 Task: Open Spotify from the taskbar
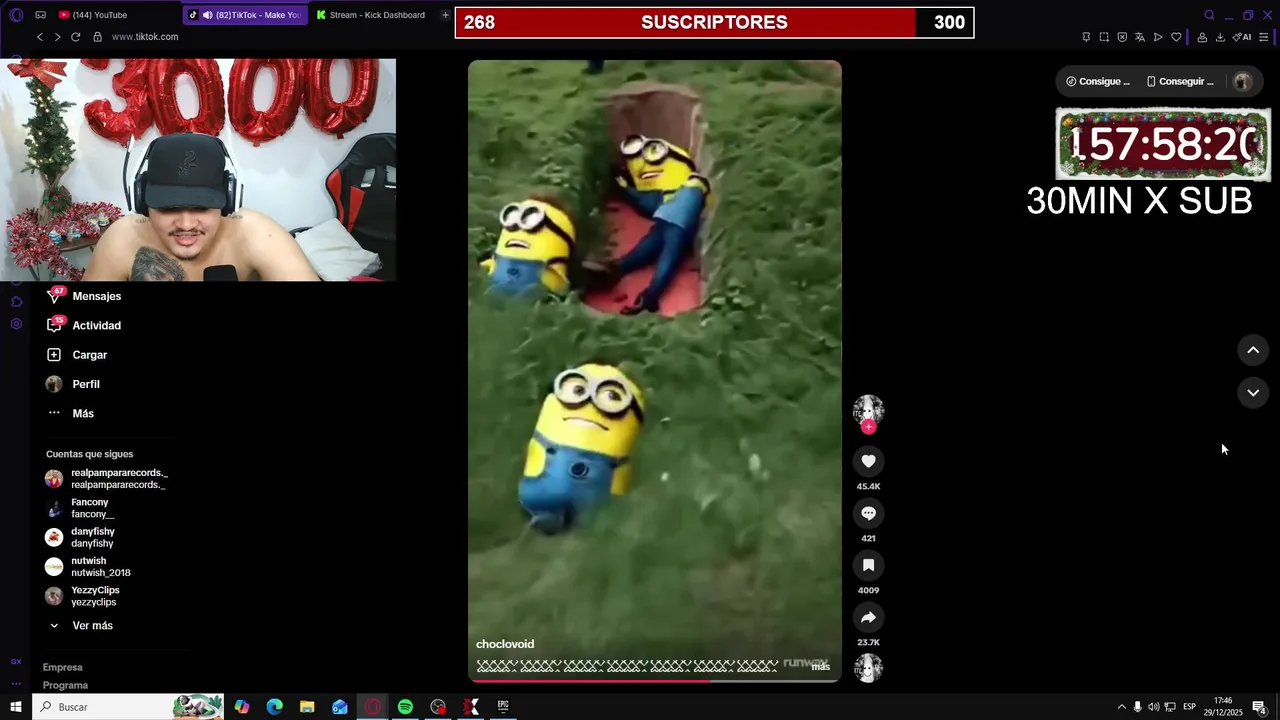pyautogui.click(x=405, y=707)
